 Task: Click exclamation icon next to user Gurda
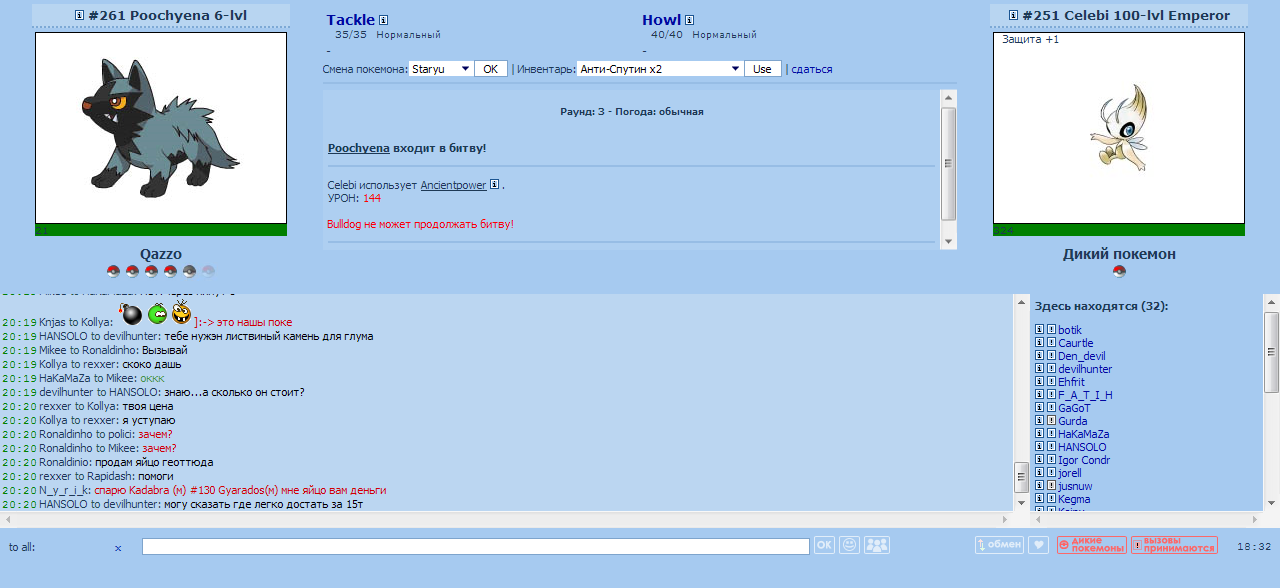click(1051, 421)
